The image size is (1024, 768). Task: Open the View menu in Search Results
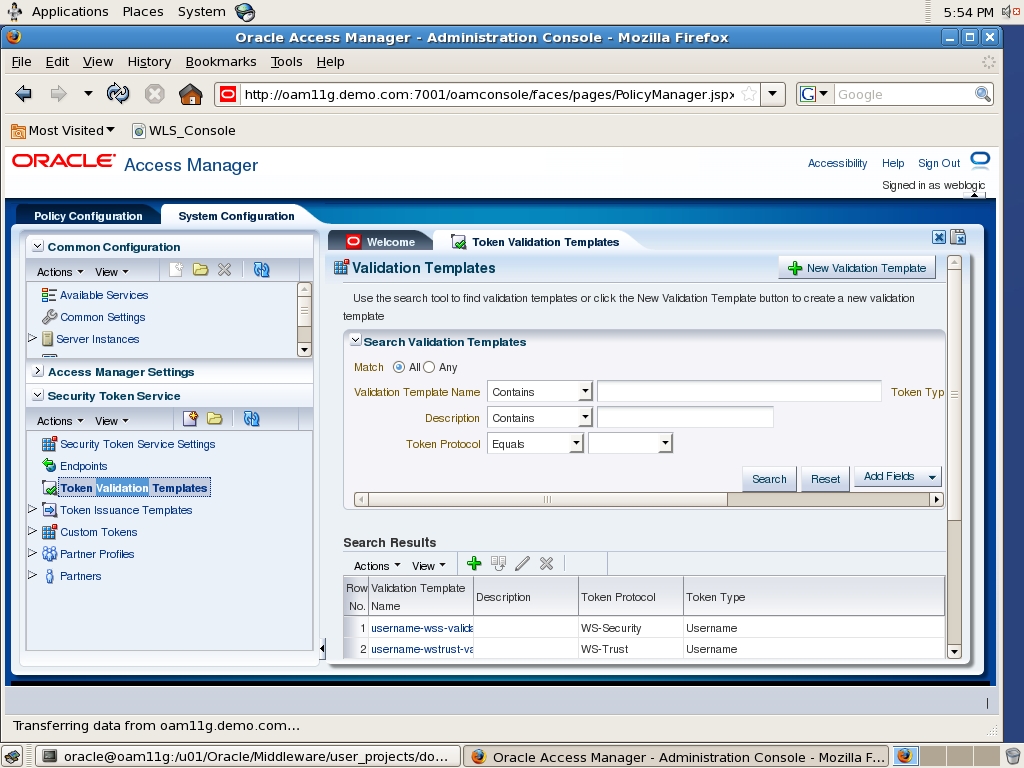click(428, 566)
